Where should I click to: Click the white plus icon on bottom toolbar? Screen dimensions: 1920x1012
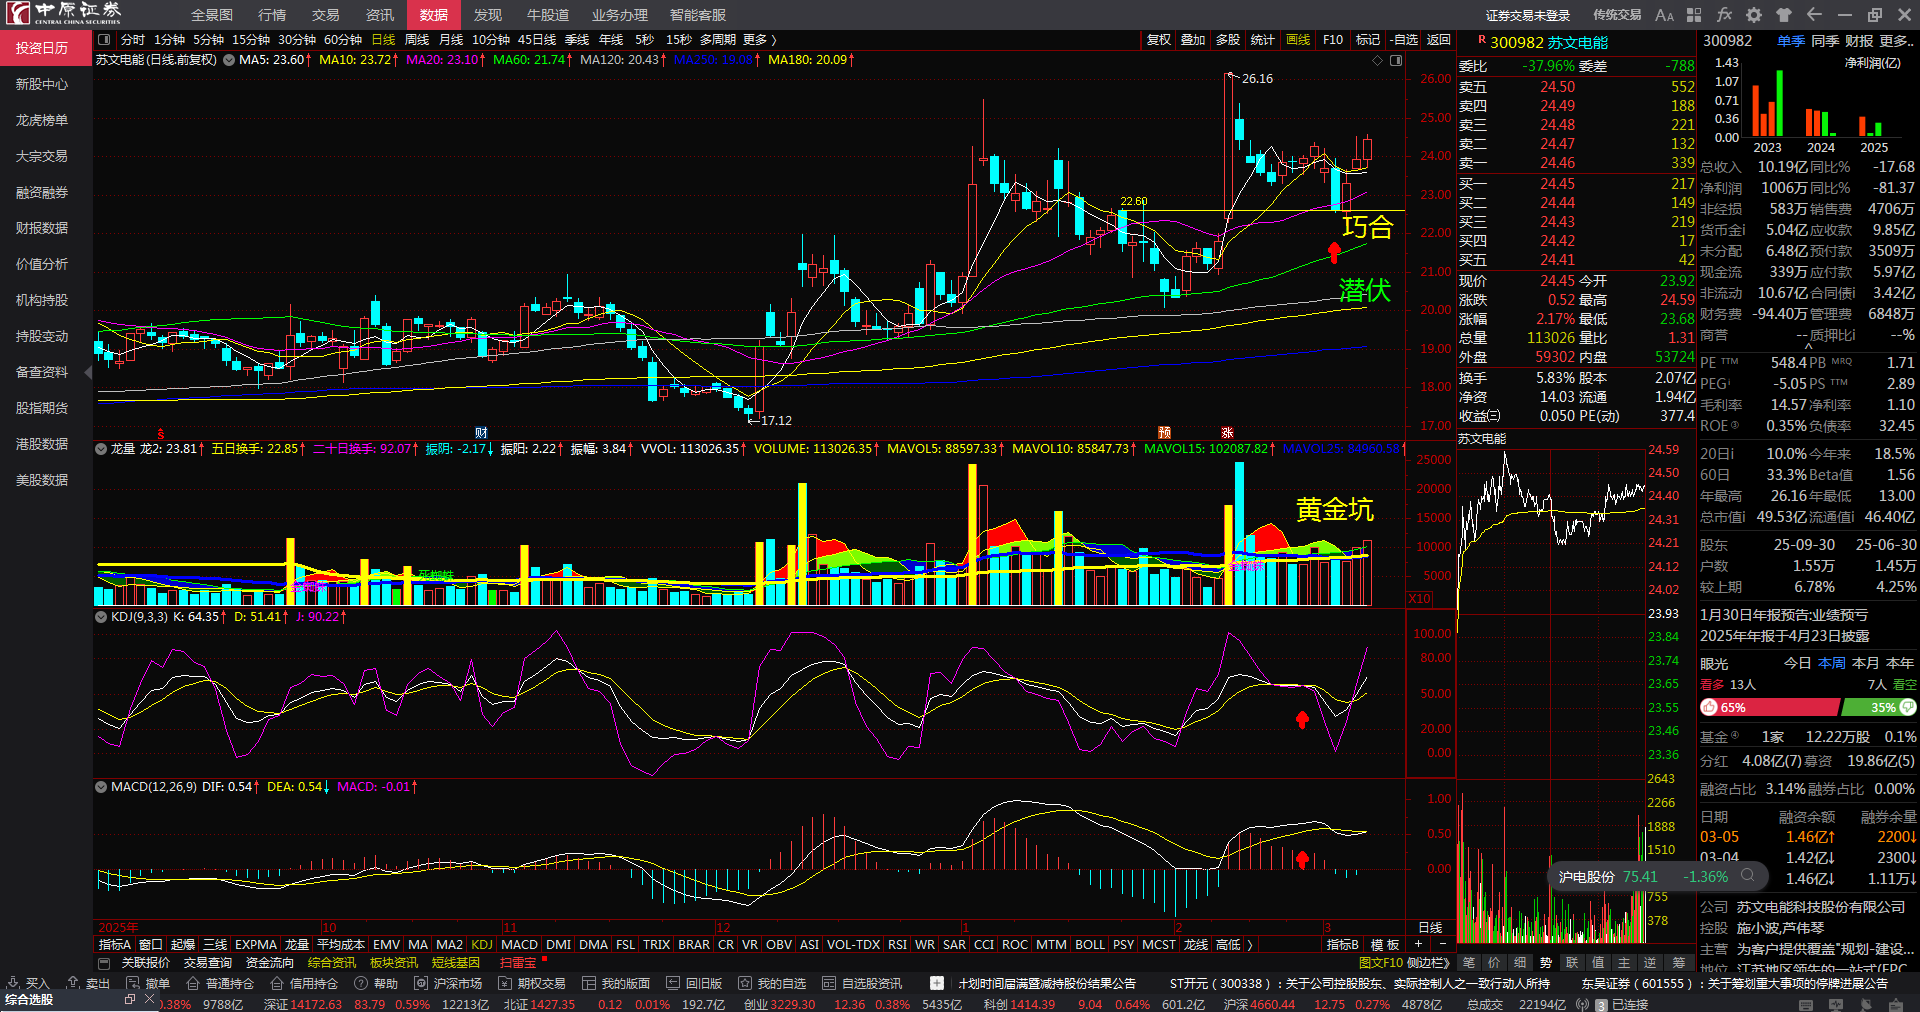pos(937,983)
